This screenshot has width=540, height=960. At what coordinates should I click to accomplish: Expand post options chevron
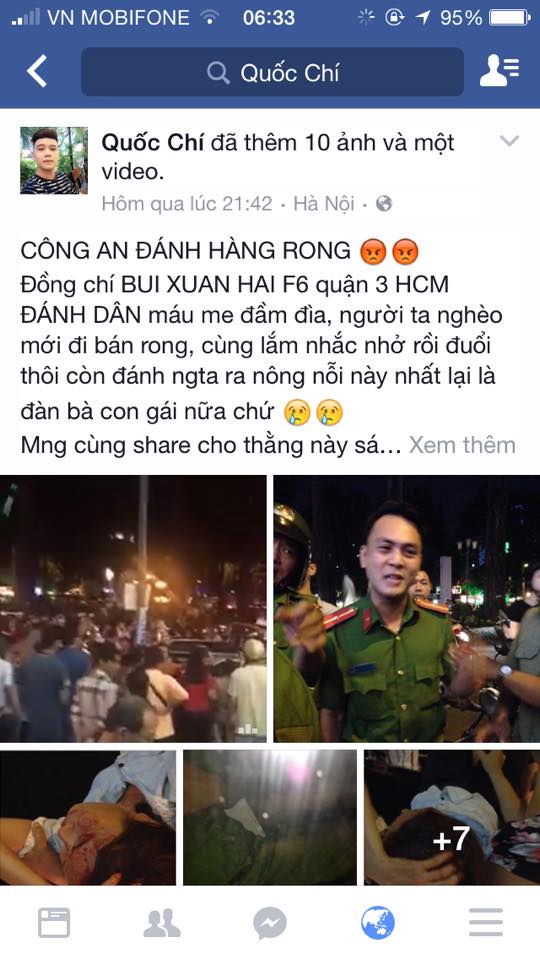pos(509,141)
